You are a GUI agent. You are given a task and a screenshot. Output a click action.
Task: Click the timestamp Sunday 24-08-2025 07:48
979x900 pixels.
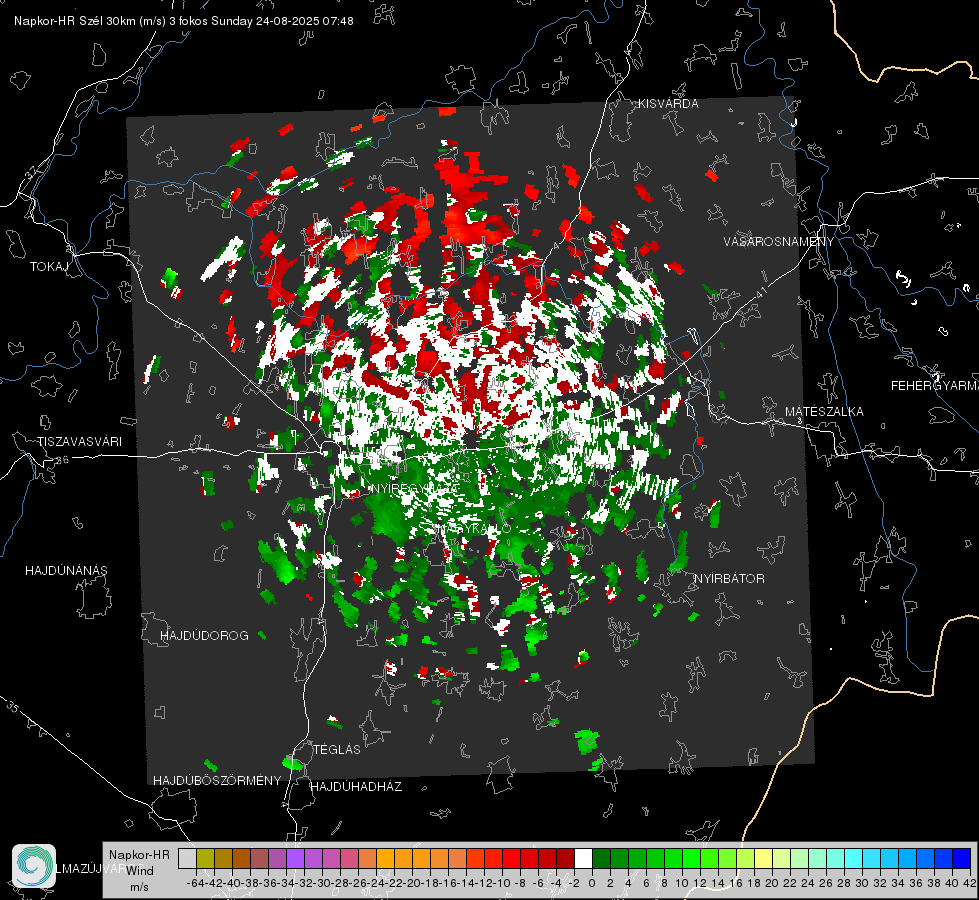pyautogui.click(x=282, y=21)
